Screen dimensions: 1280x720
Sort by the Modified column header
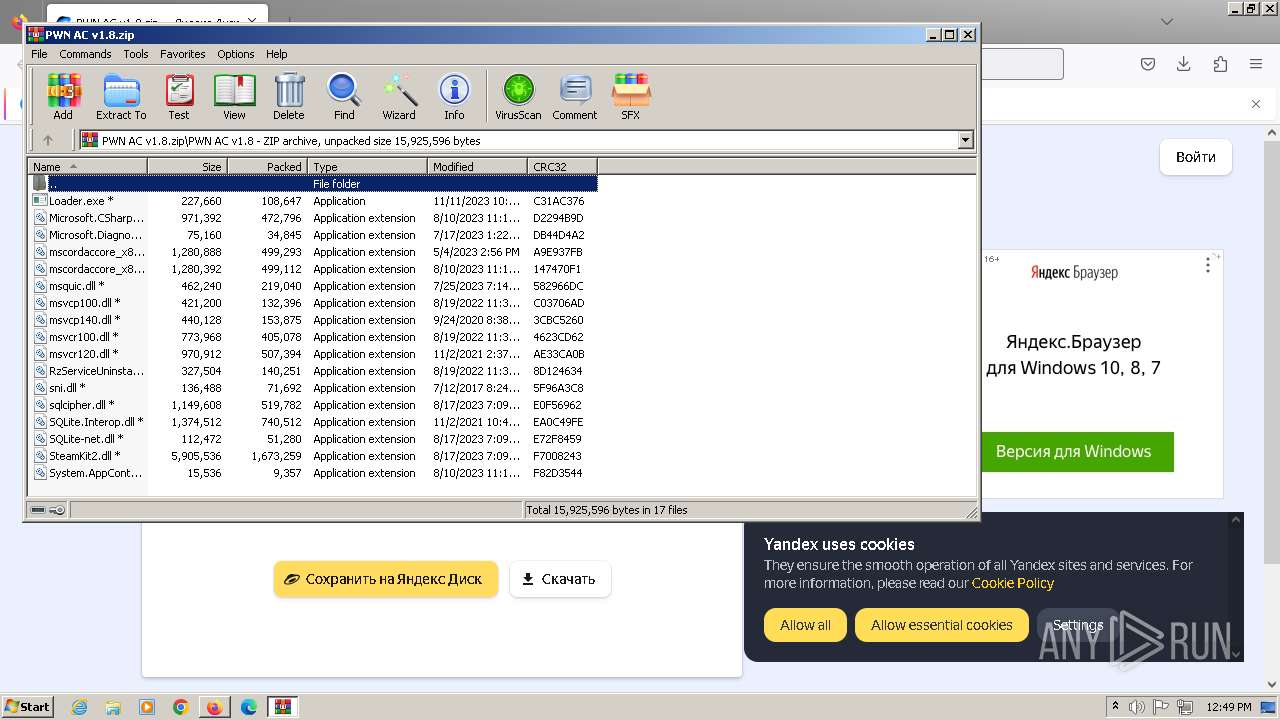(x=478, y=167)
